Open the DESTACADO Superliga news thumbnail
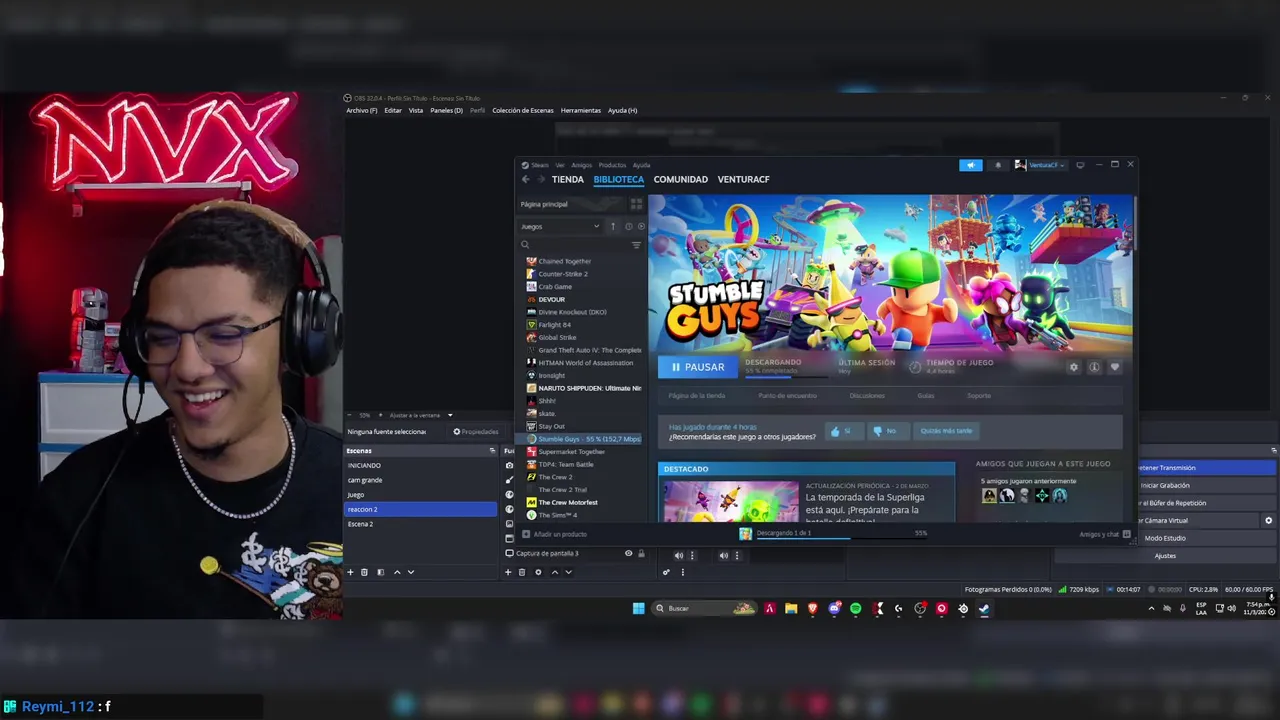1280x720 pixels. point(731,501)
